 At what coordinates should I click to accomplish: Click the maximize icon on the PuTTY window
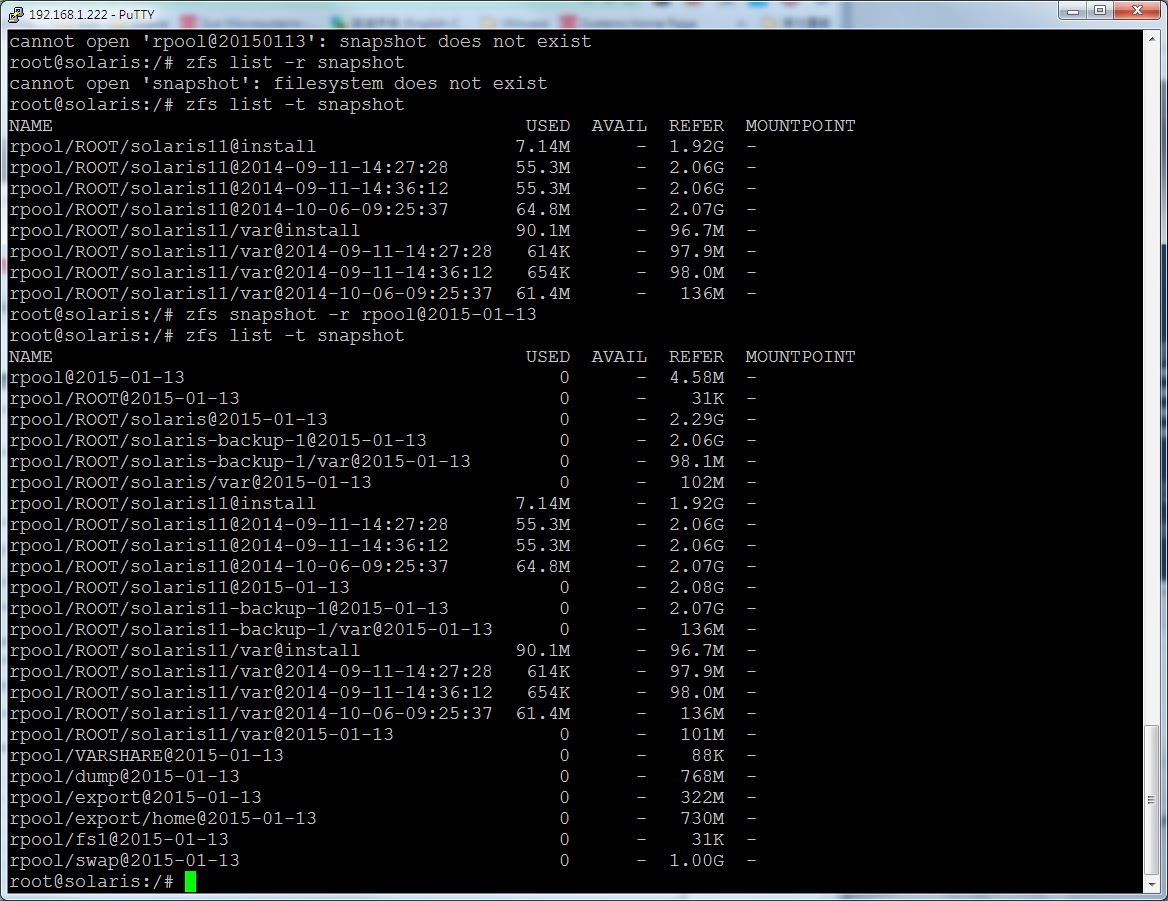(1100, 10)
